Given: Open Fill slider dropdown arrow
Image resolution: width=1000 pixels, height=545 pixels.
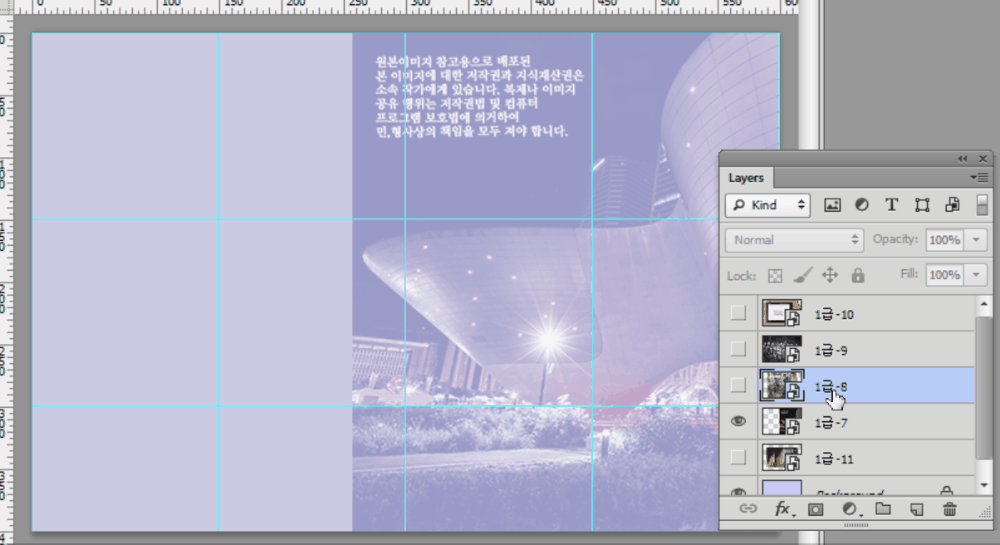Looking at the screenshot, I should pyautogui.click(x=976, y=275).
